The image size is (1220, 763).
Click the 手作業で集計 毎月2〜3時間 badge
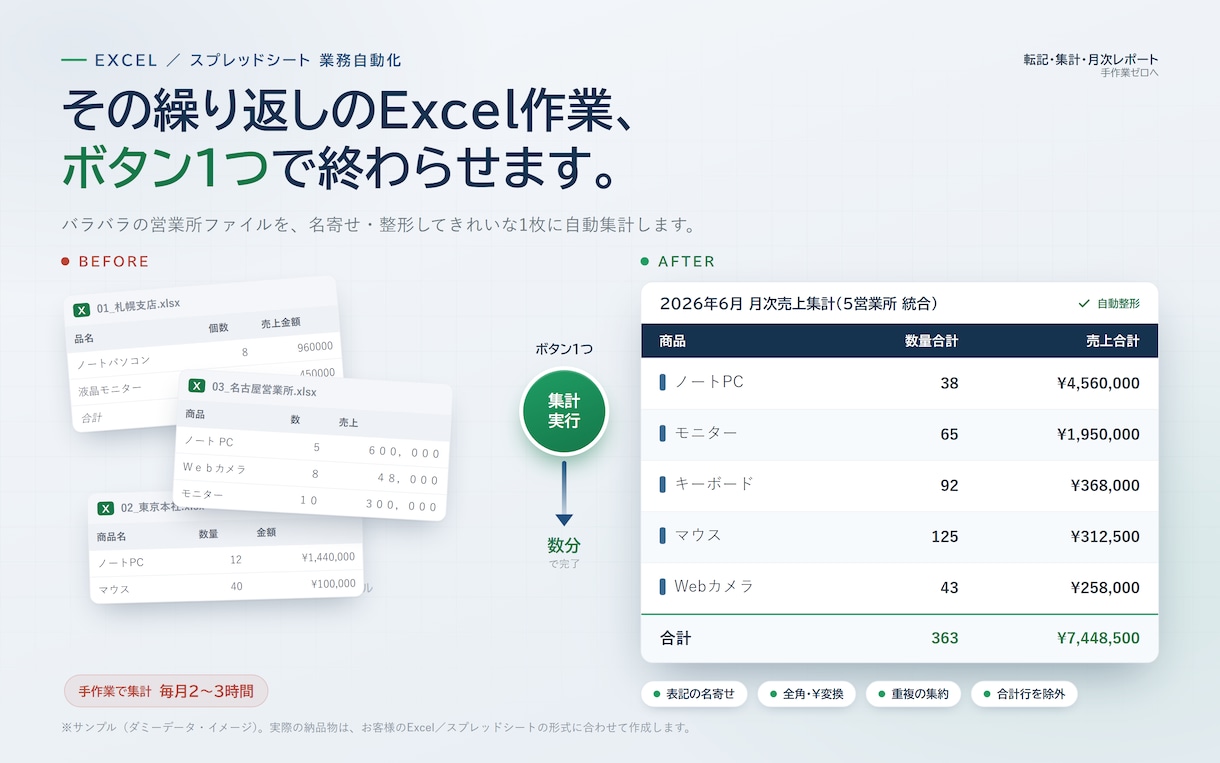pos(166,691)
